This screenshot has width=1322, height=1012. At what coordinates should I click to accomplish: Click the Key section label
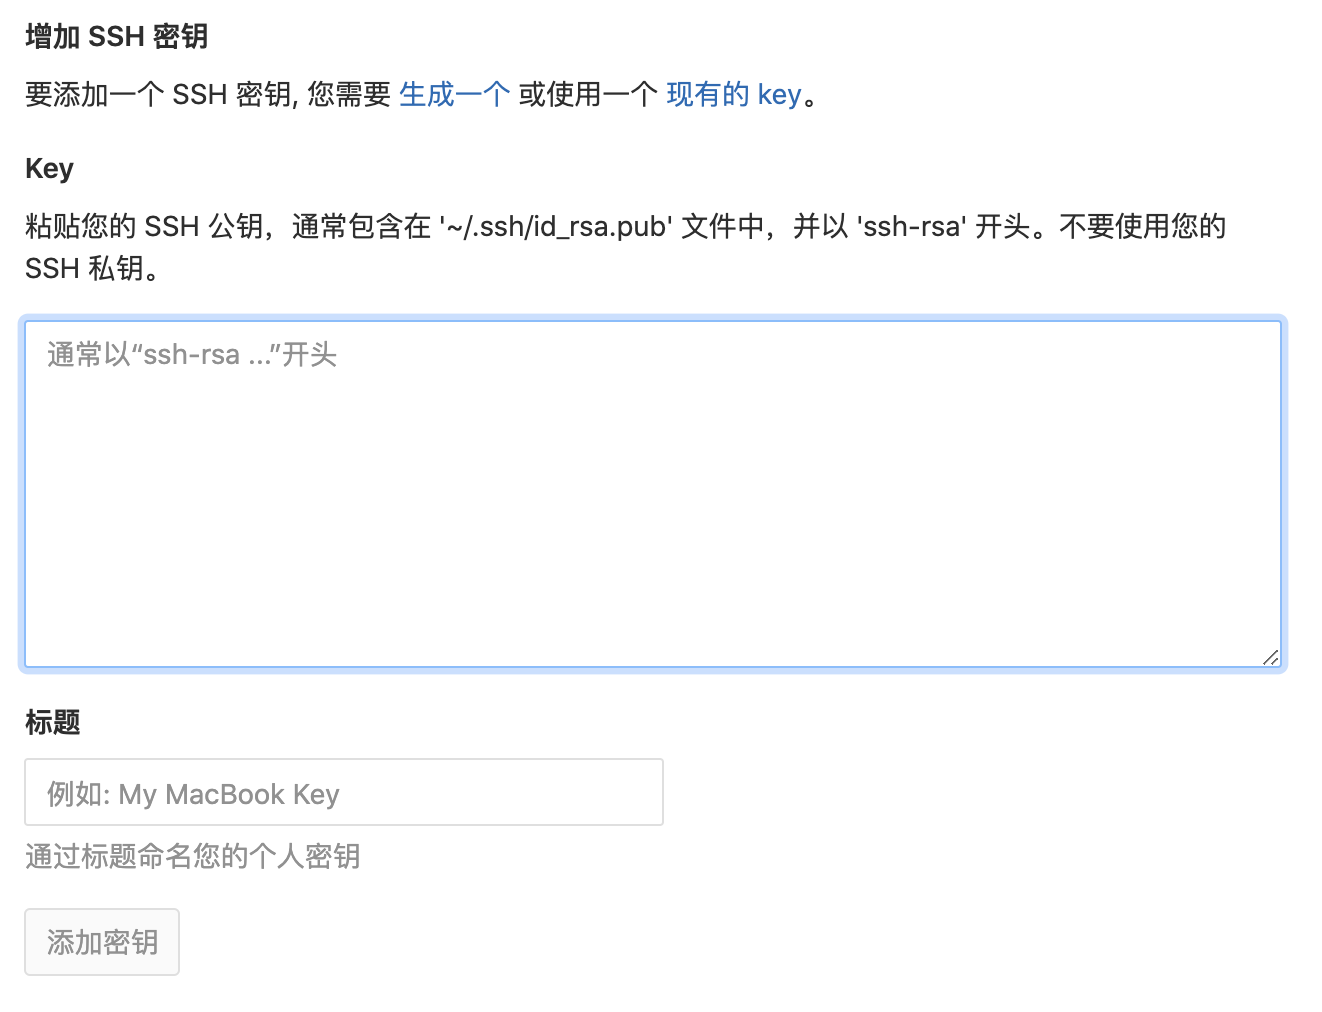[48, 168]
